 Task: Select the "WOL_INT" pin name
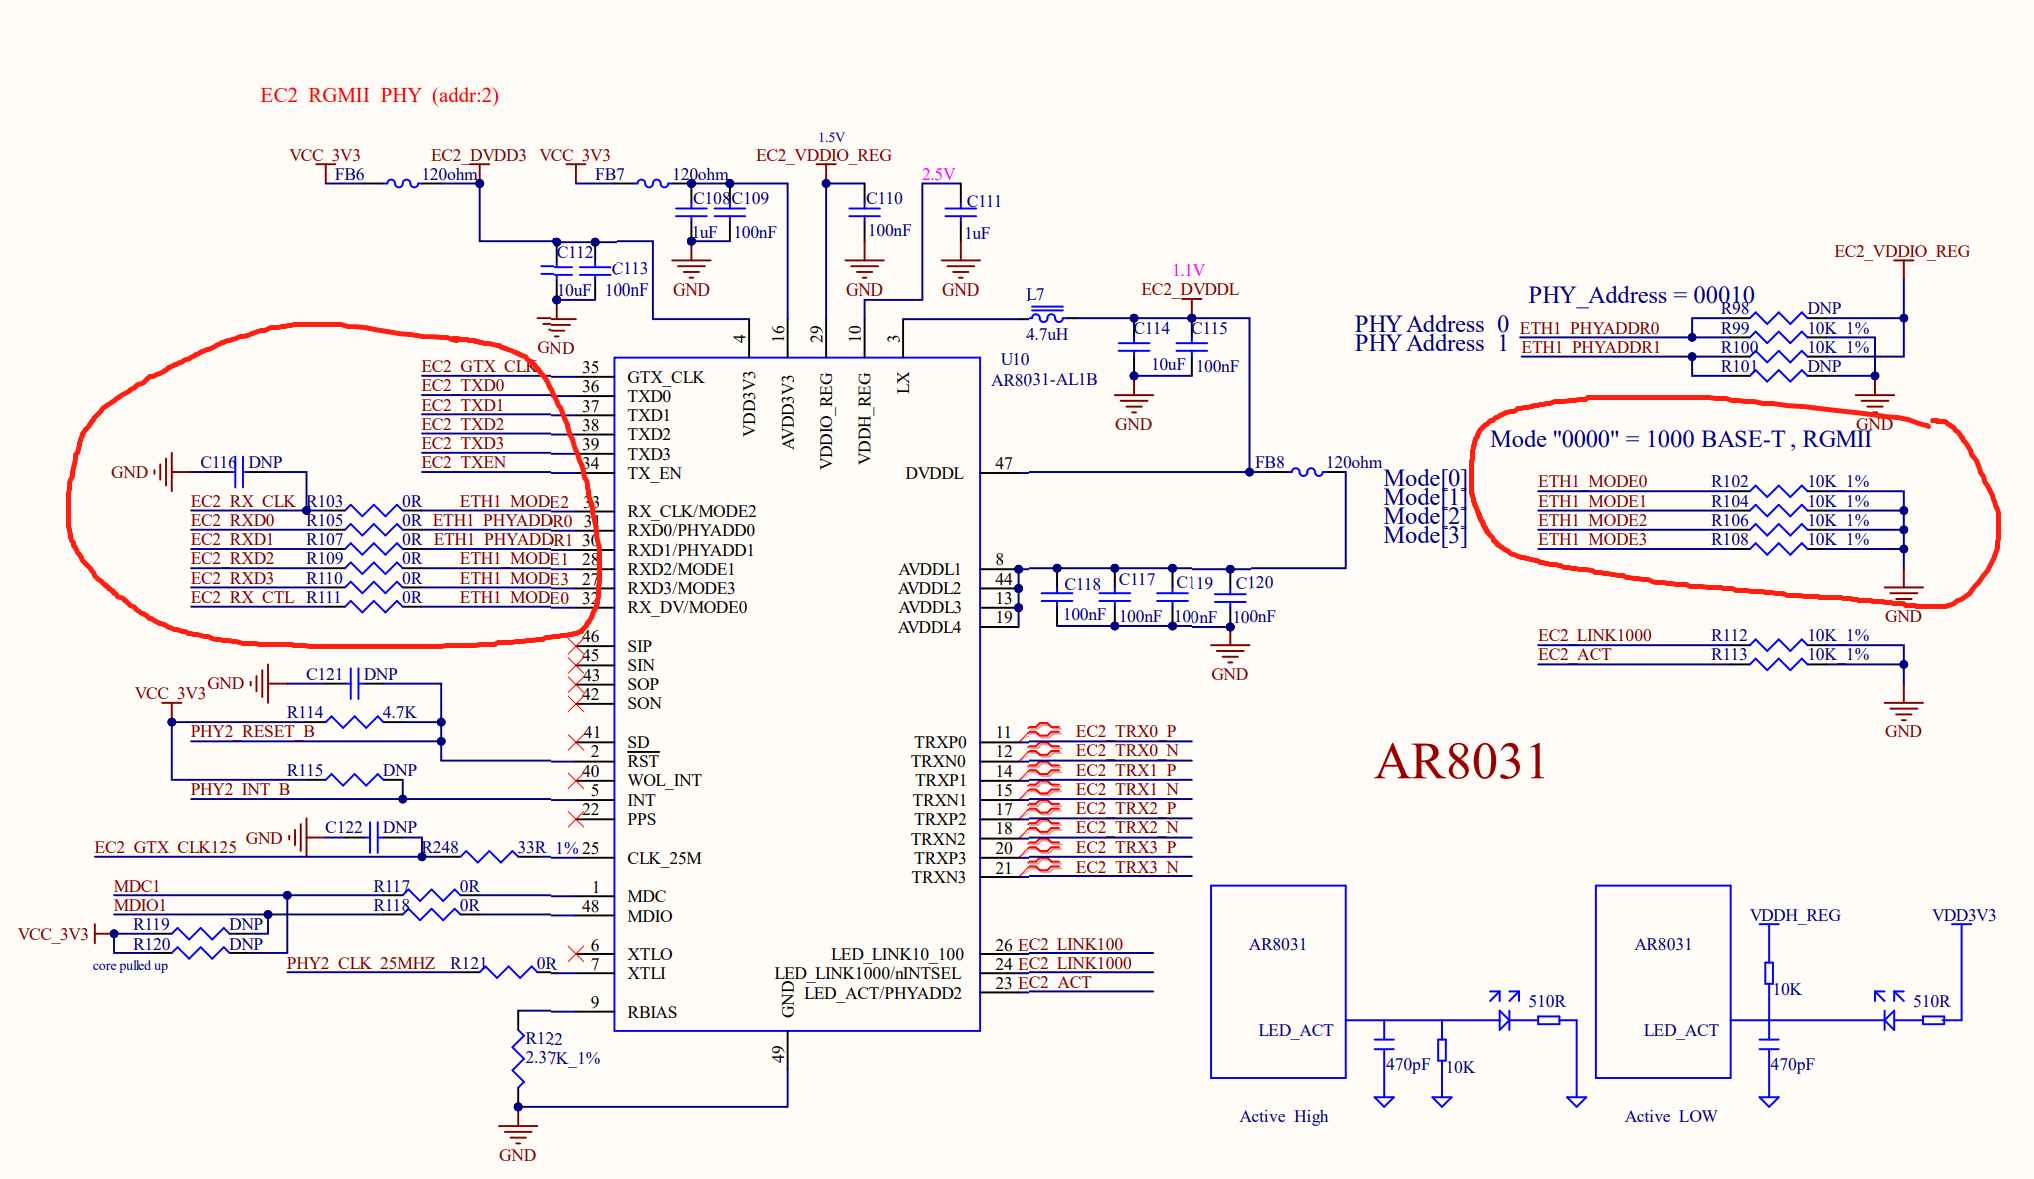(664, 780)
